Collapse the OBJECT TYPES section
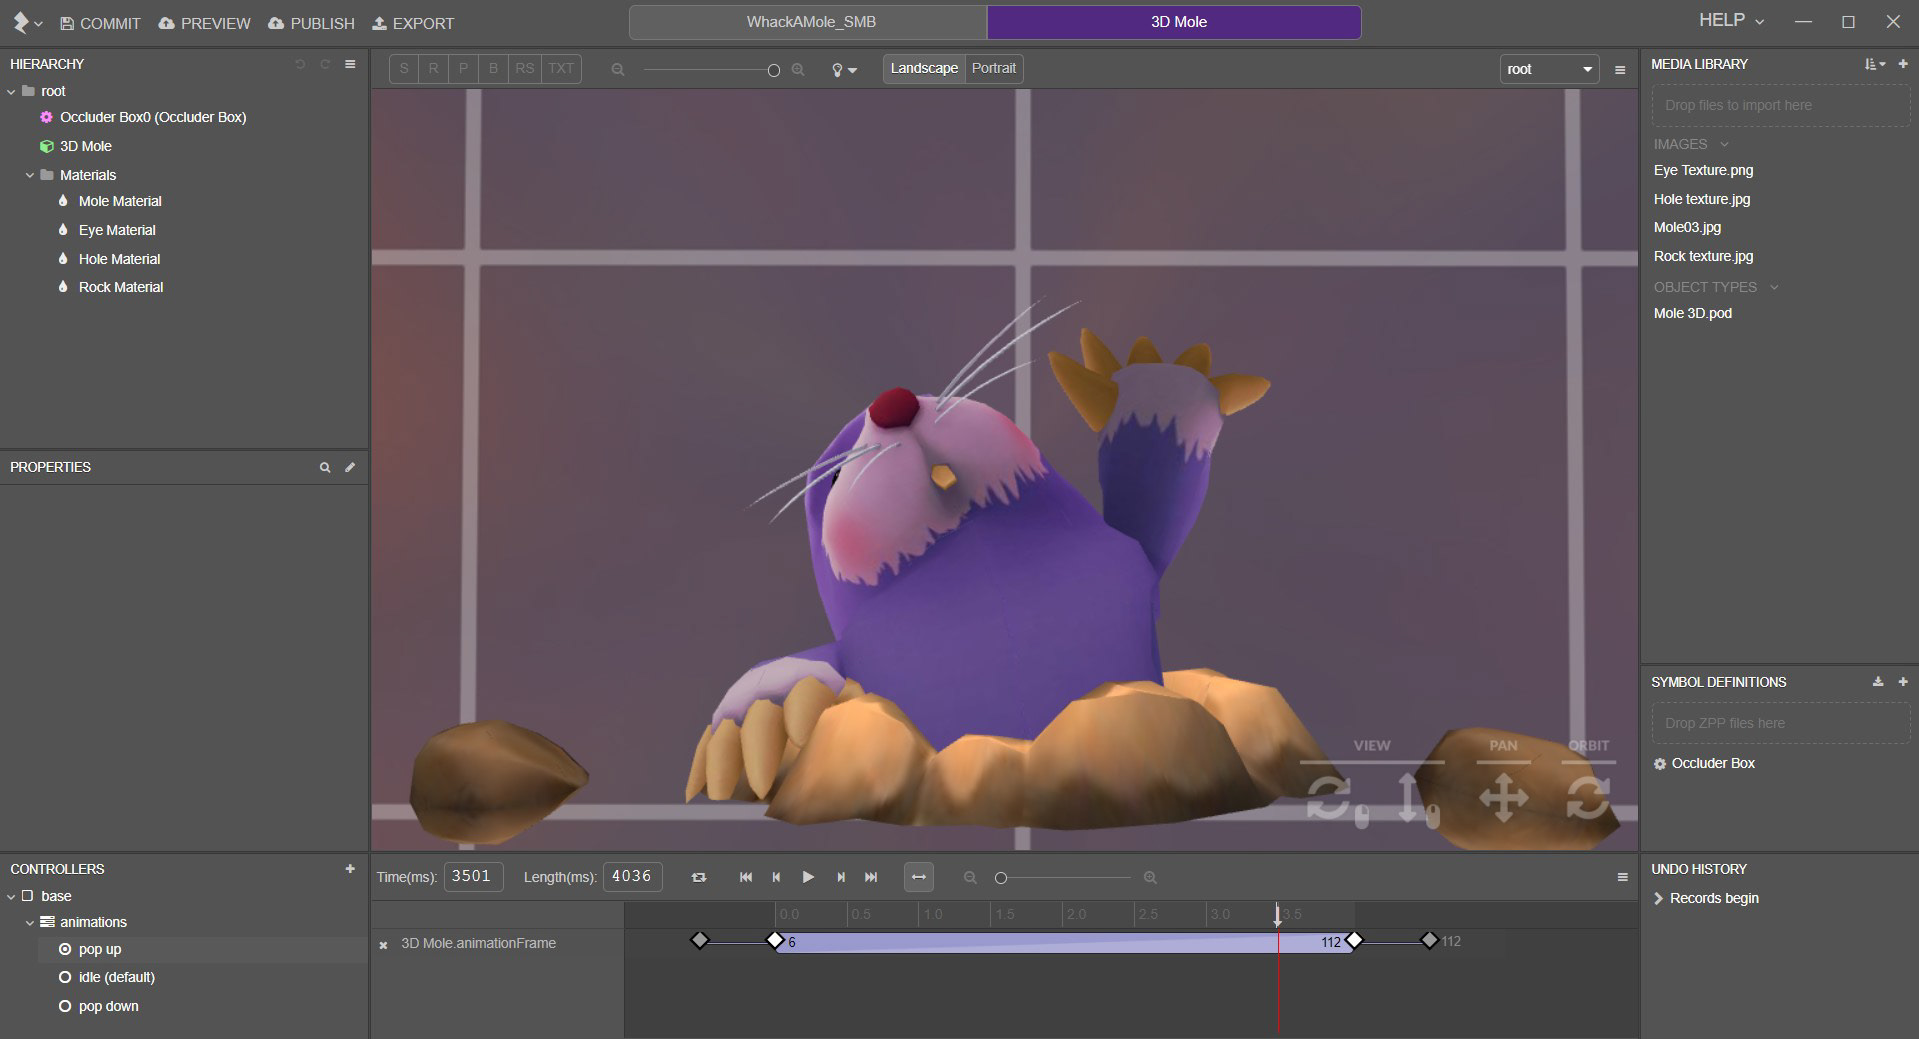Image resolution: width=1919 pixels, height=1039 pixels. (x=1774, y=287)
